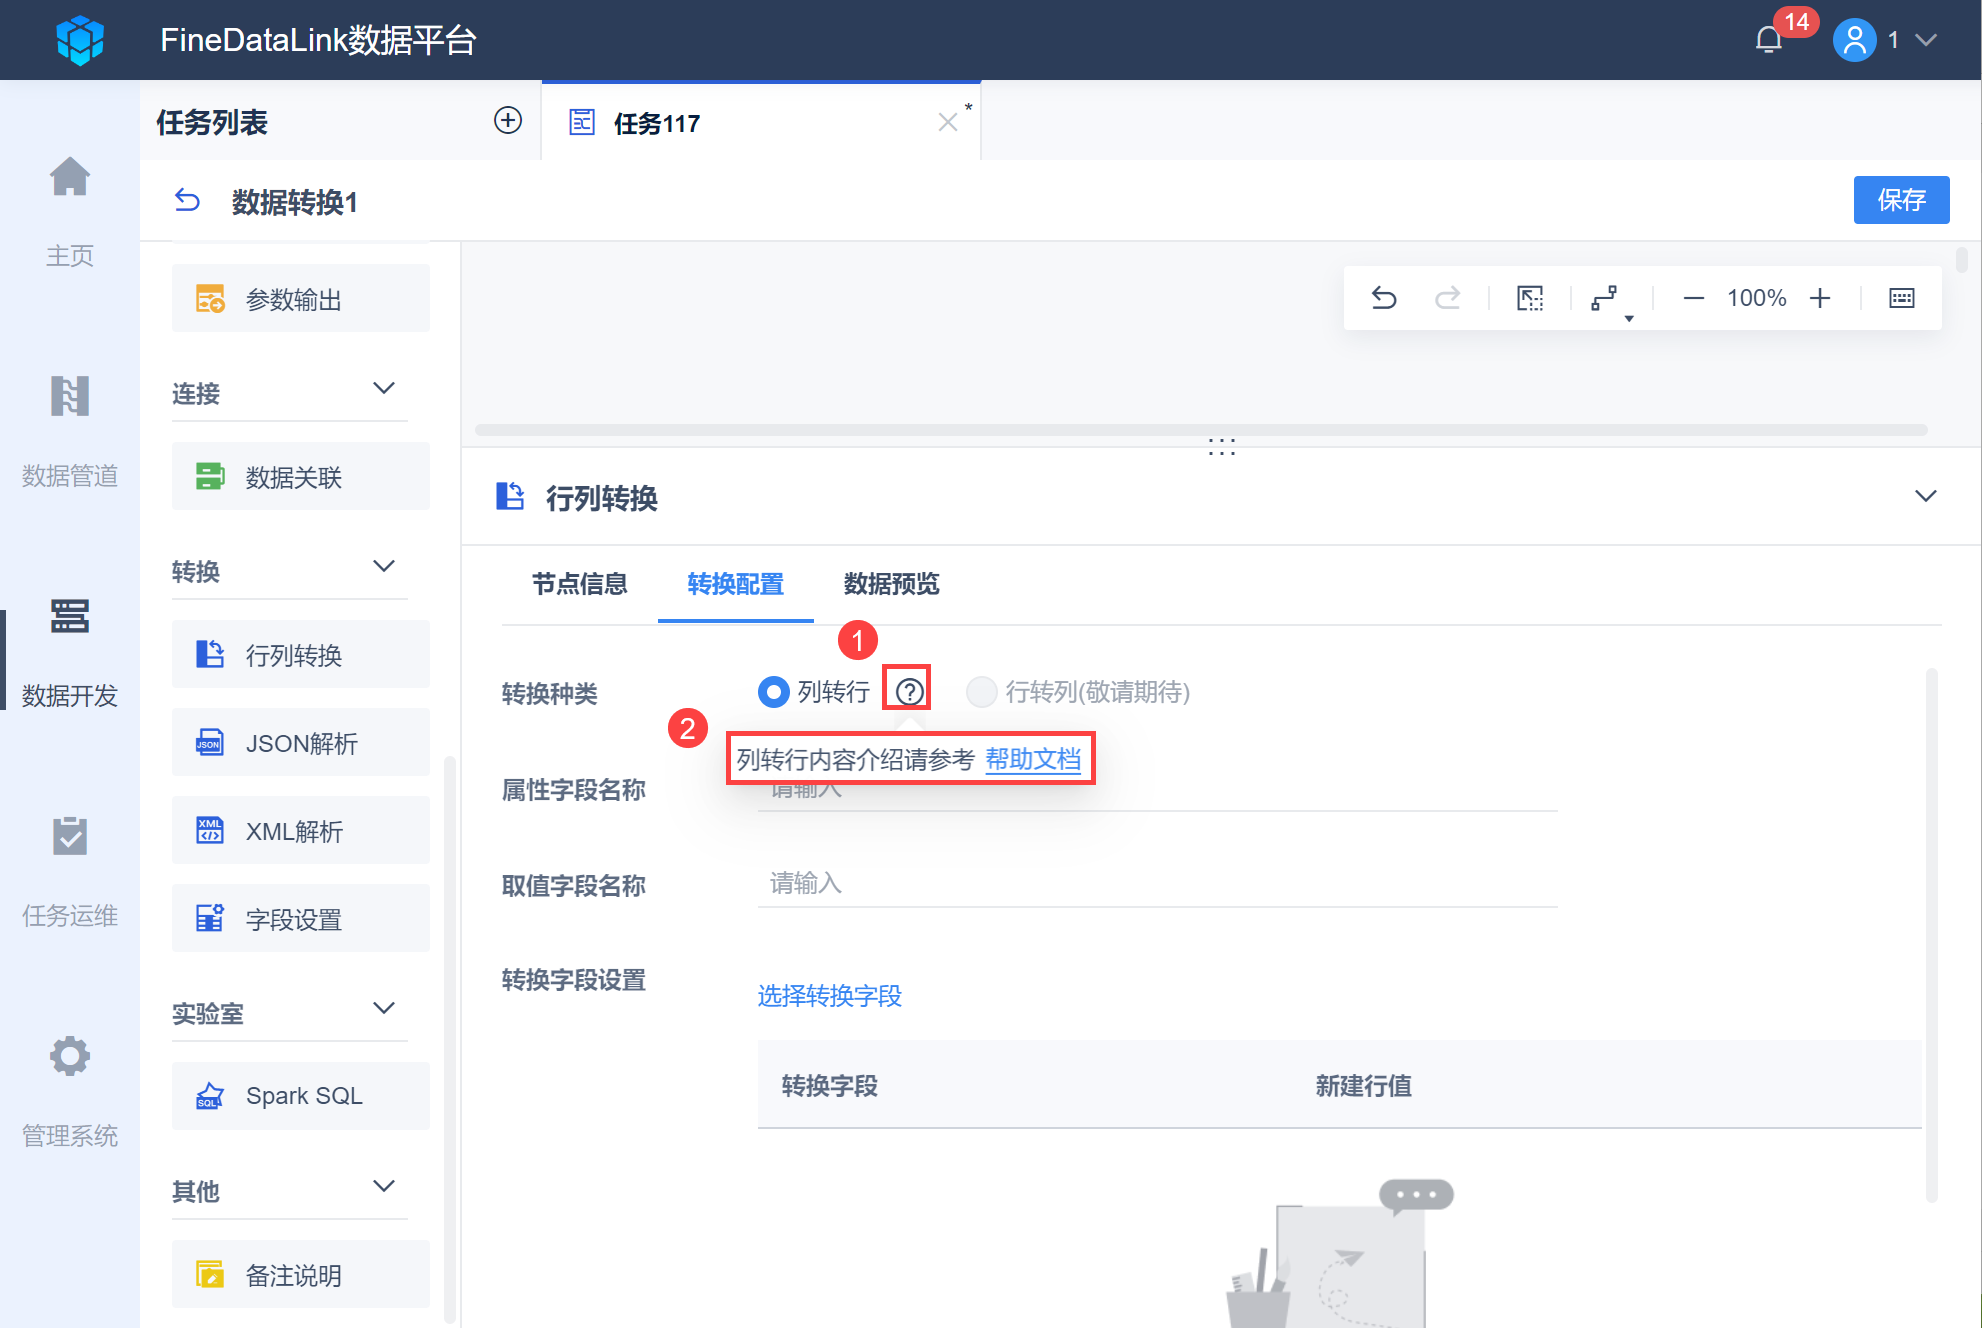Click the undo arrow in canvas toolbar
Screen dimensions: 1982x1328
(1384, 298)
